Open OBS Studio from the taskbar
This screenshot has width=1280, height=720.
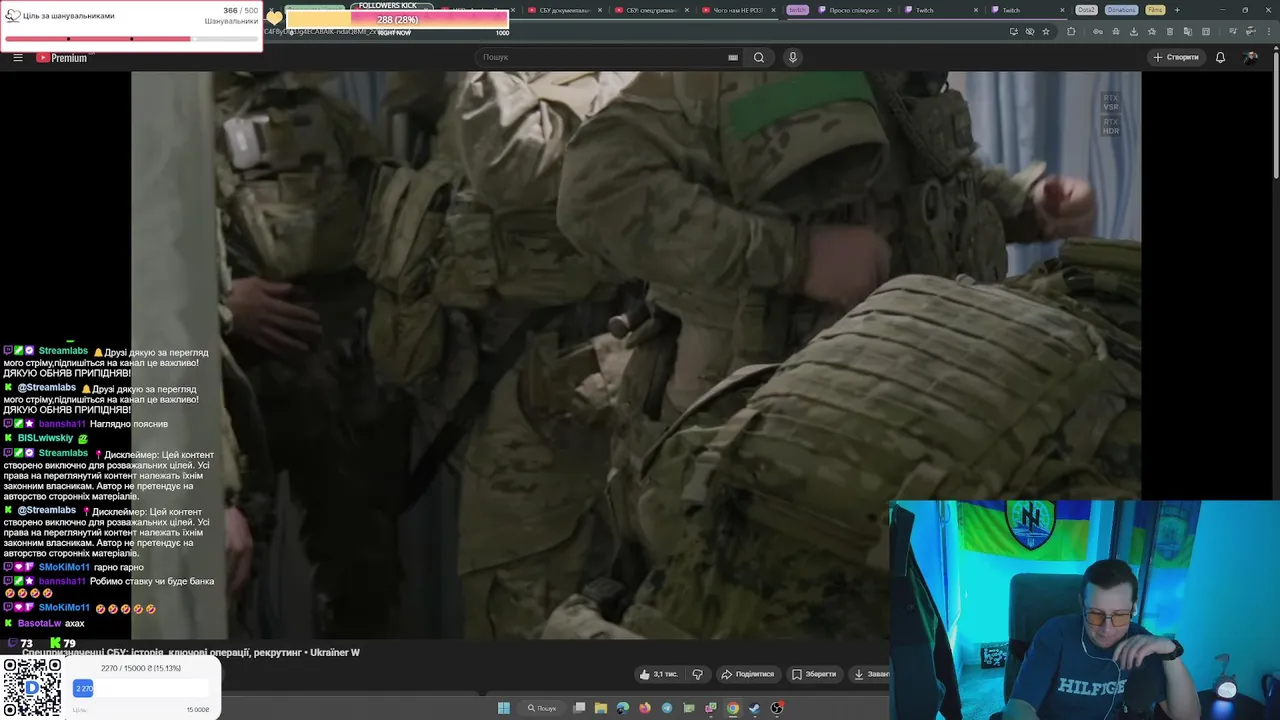(776, 708)
